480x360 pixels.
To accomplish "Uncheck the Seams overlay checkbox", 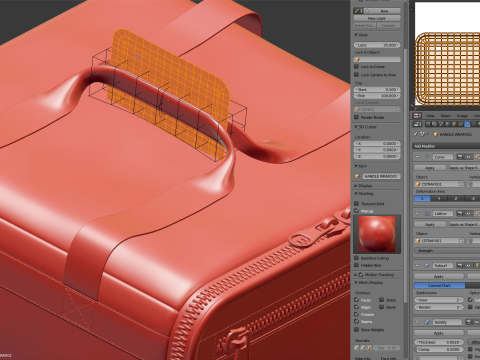I will click(356, 321).
